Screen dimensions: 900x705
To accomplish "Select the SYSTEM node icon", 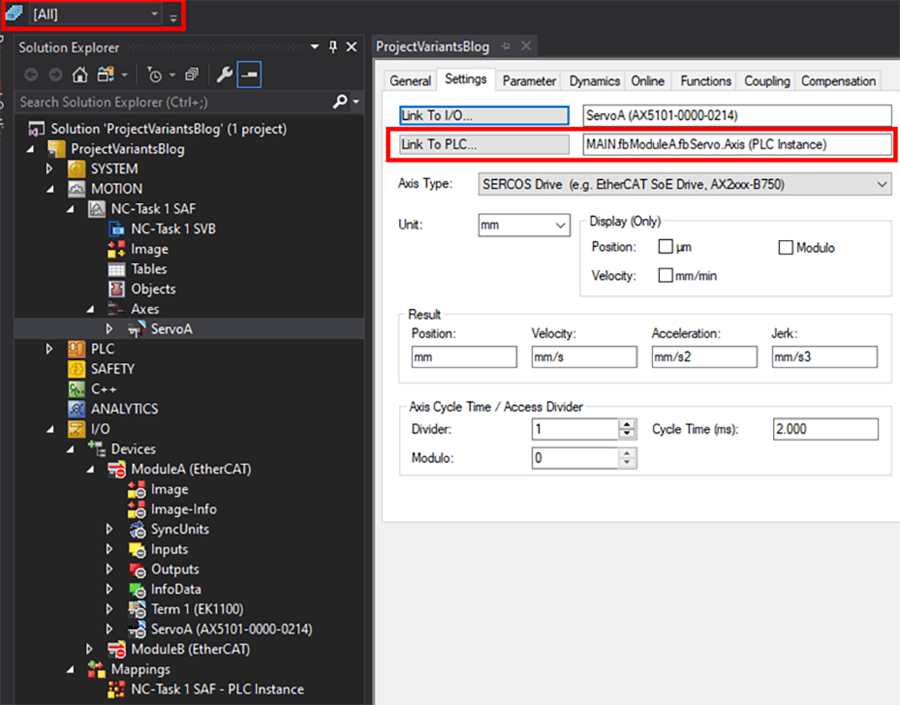I will click(x=77, y=169).
